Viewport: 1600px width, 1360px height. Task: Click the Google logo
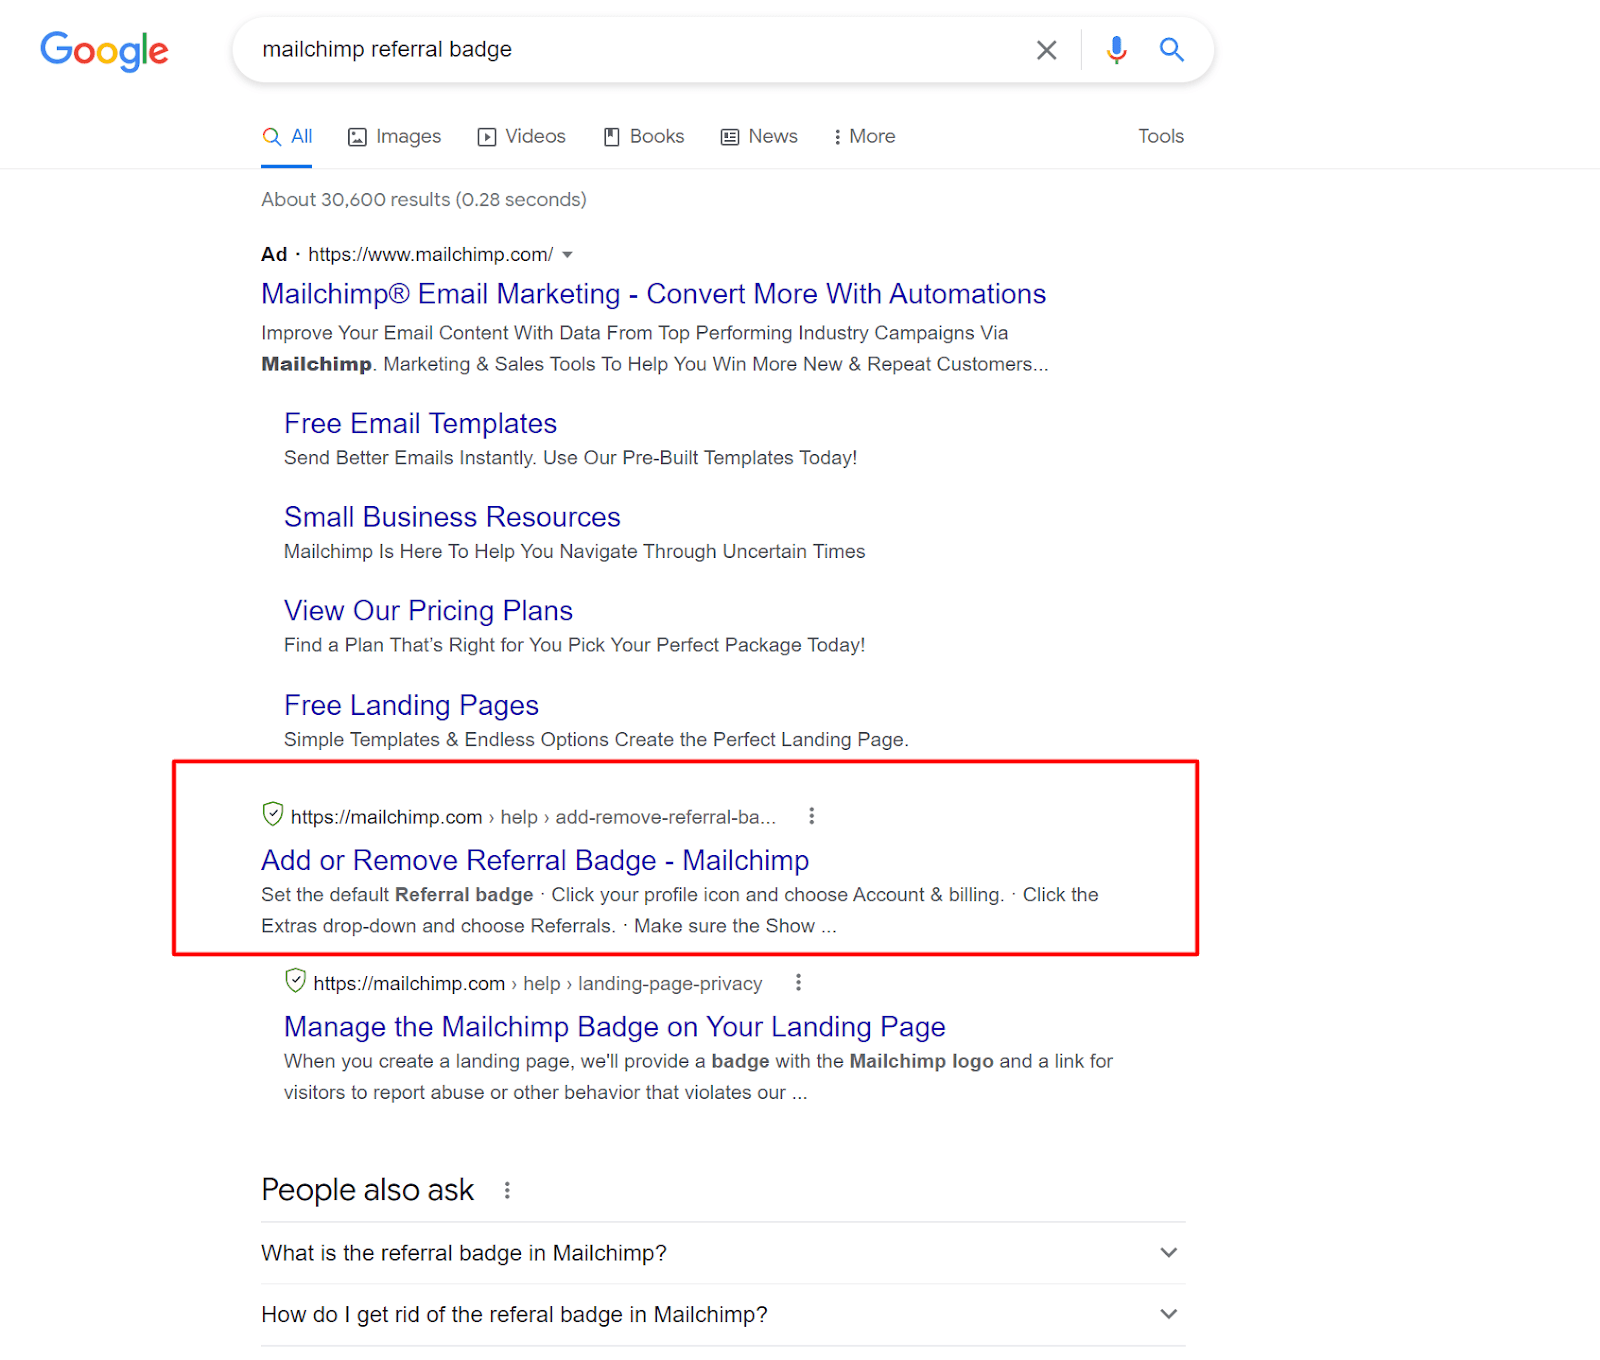coord(104,50)
